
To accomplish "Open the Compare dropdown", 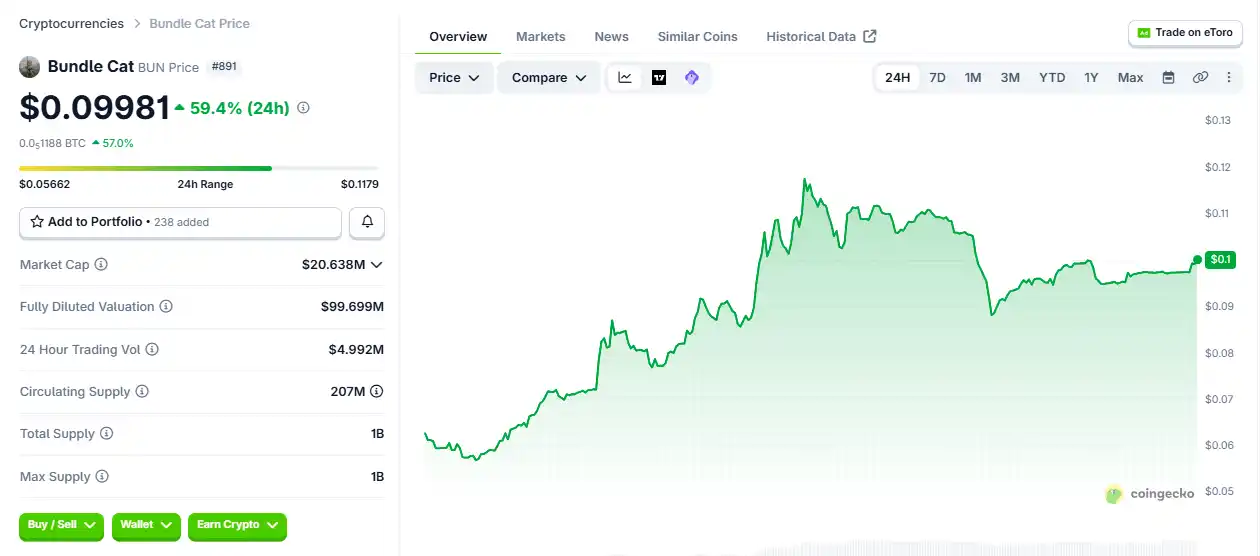I will coord(549,78).
